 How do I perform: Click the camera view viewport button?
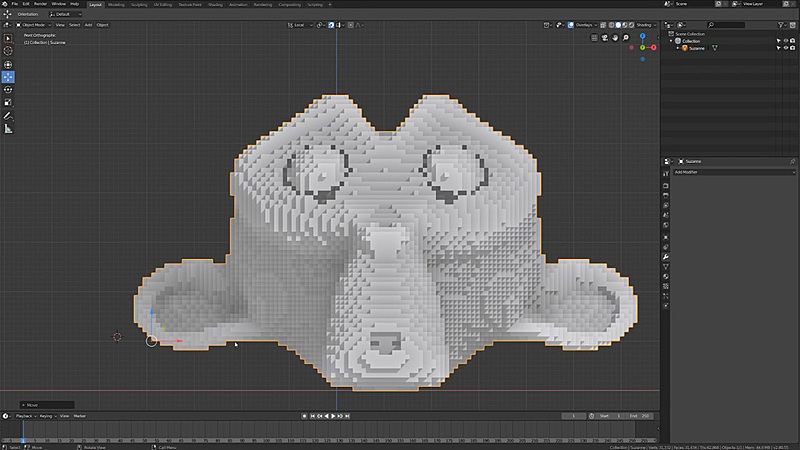click(605, 38)
